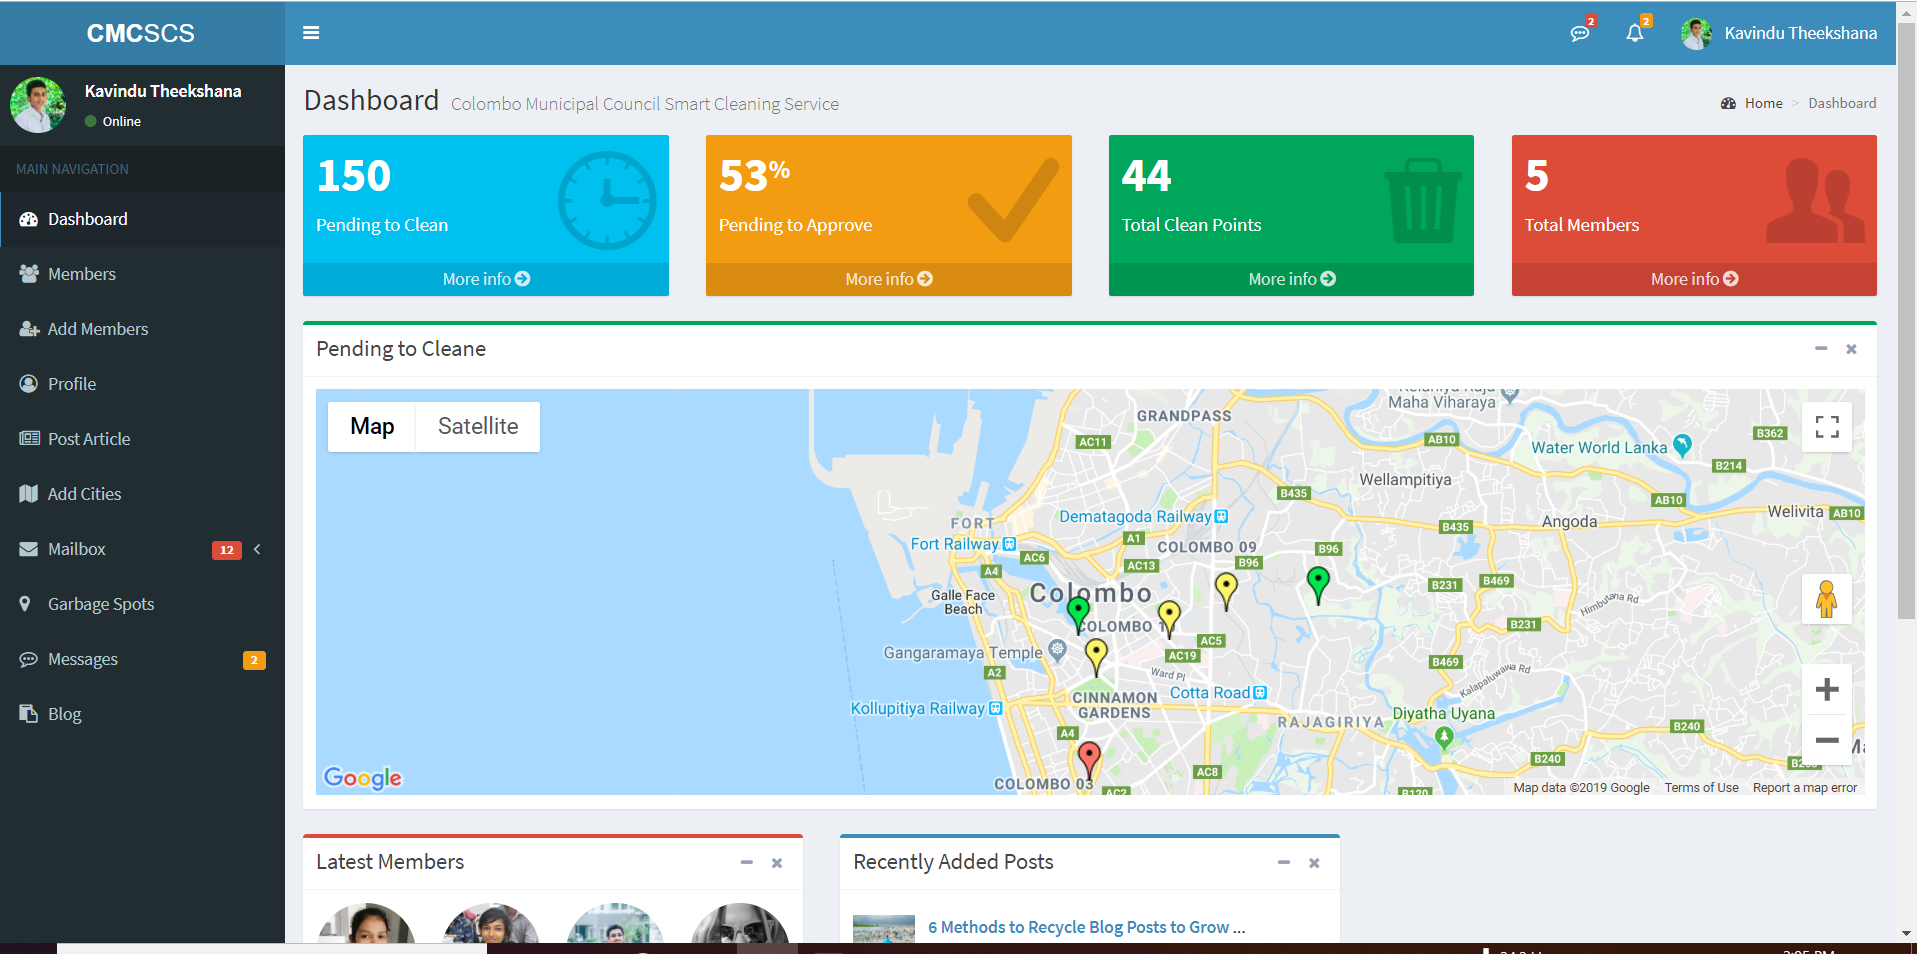Open Garbage Spots page
The height and width of the screenshot is (954, 1917).
point(142,604)
